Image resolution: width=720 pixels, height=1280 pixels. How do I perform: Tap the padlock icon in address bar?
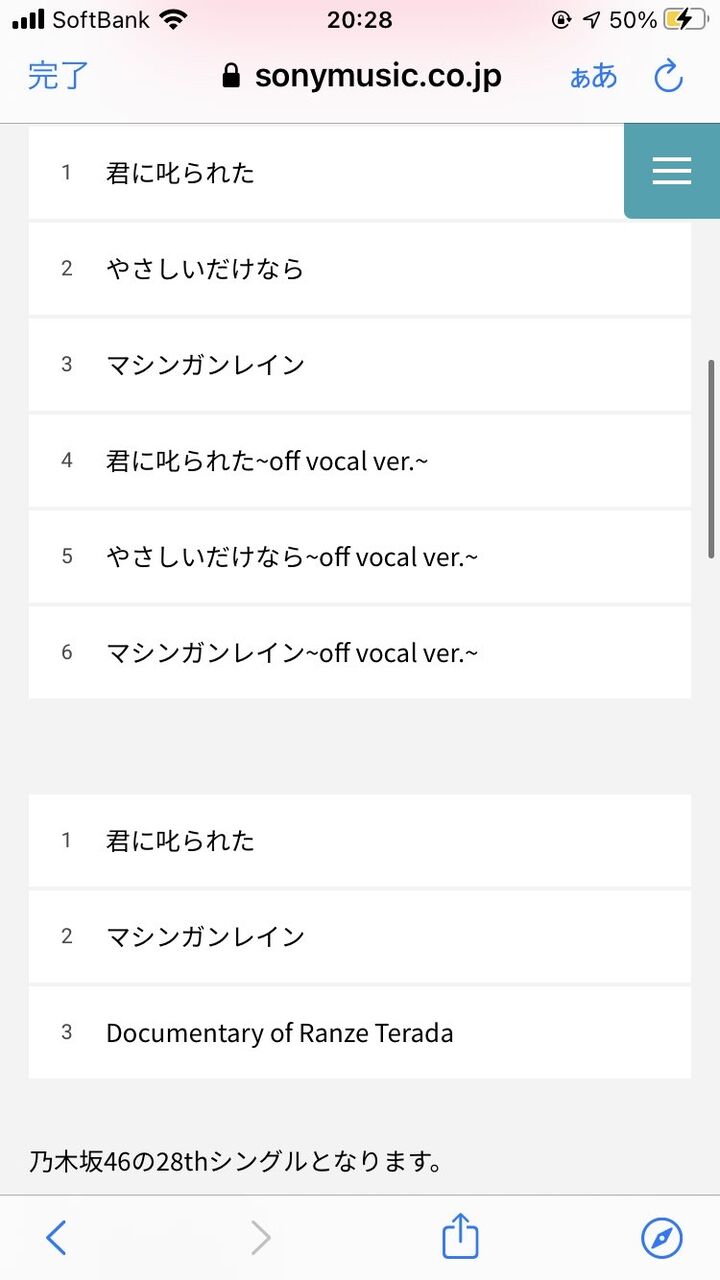[x=231, y=76]
